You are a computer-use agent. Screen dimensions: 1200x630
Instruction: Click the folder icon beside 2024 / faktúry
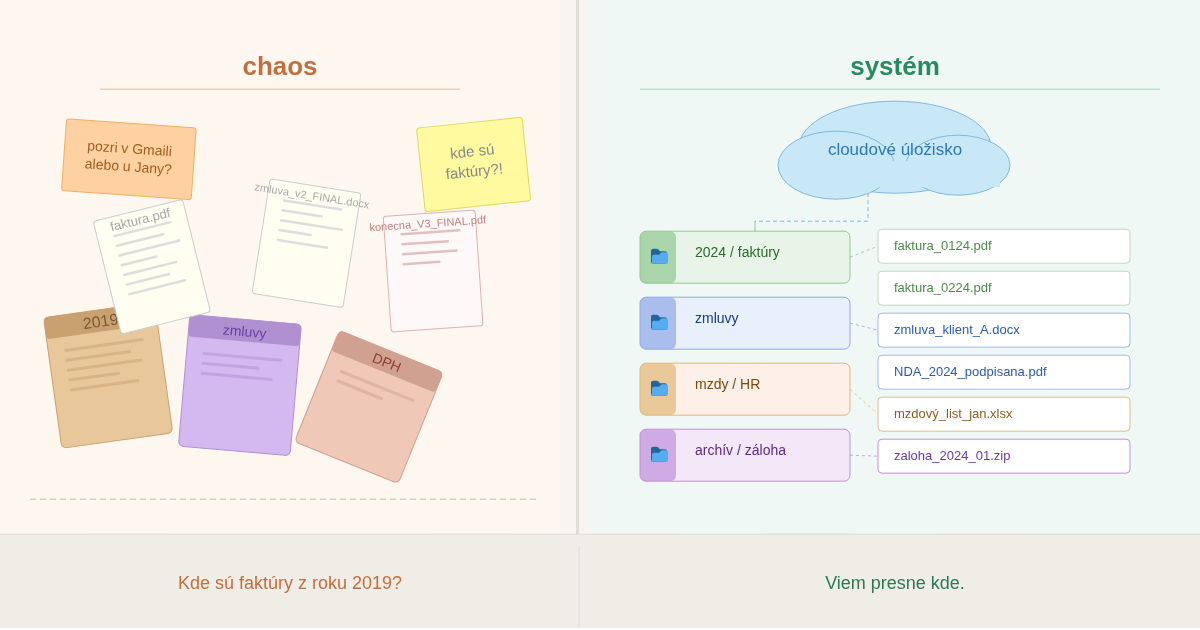pos(659,257)
